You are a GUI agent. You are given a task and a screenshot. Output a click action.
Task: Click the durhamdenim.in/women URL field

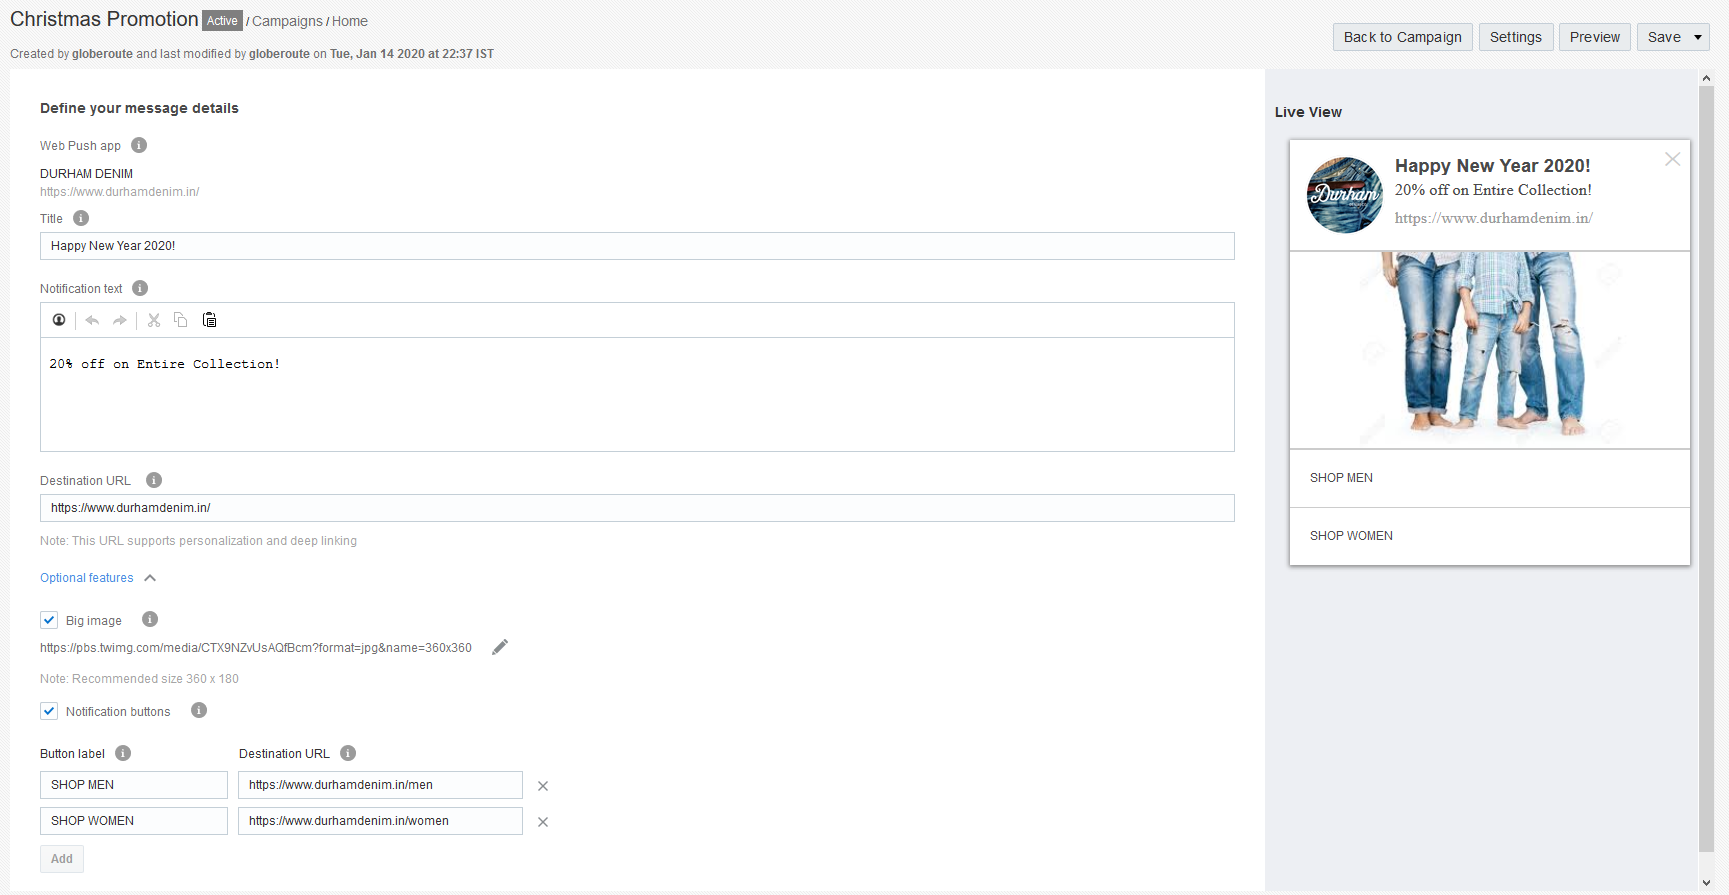pos(380,821)
